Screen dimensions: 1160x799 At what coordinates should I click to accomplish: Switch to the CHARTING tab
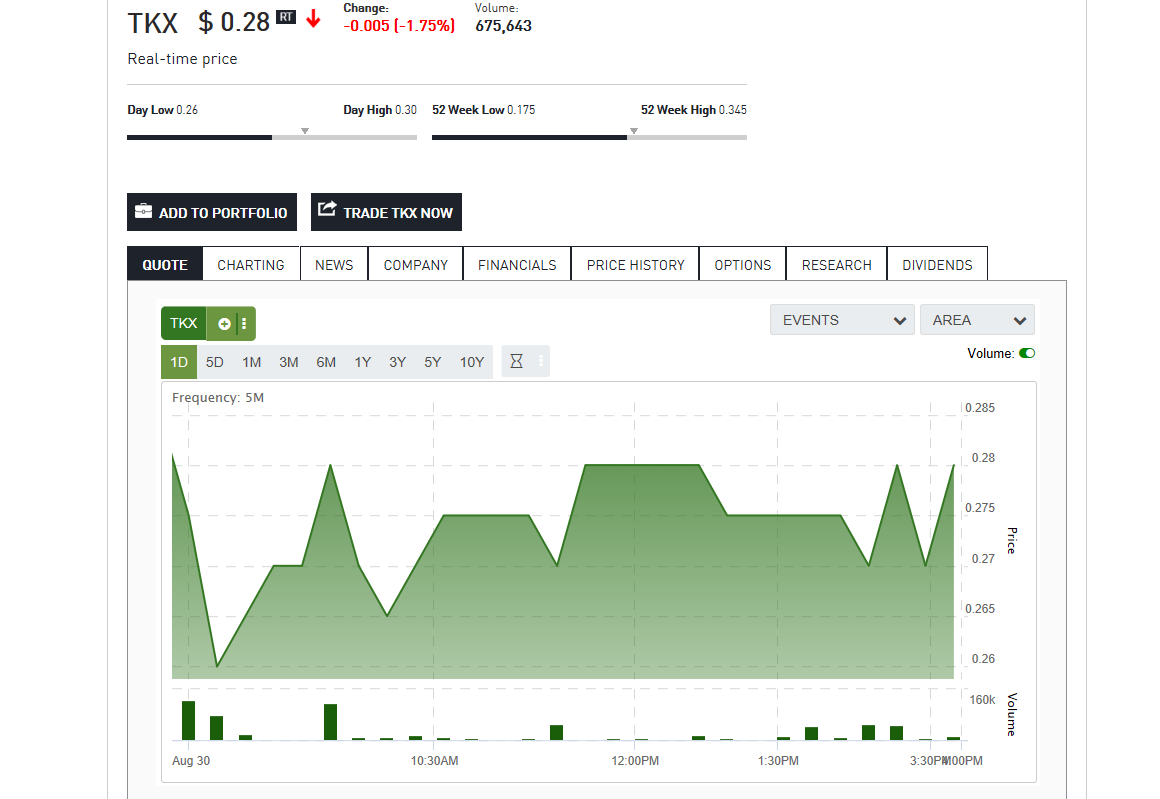250,263
